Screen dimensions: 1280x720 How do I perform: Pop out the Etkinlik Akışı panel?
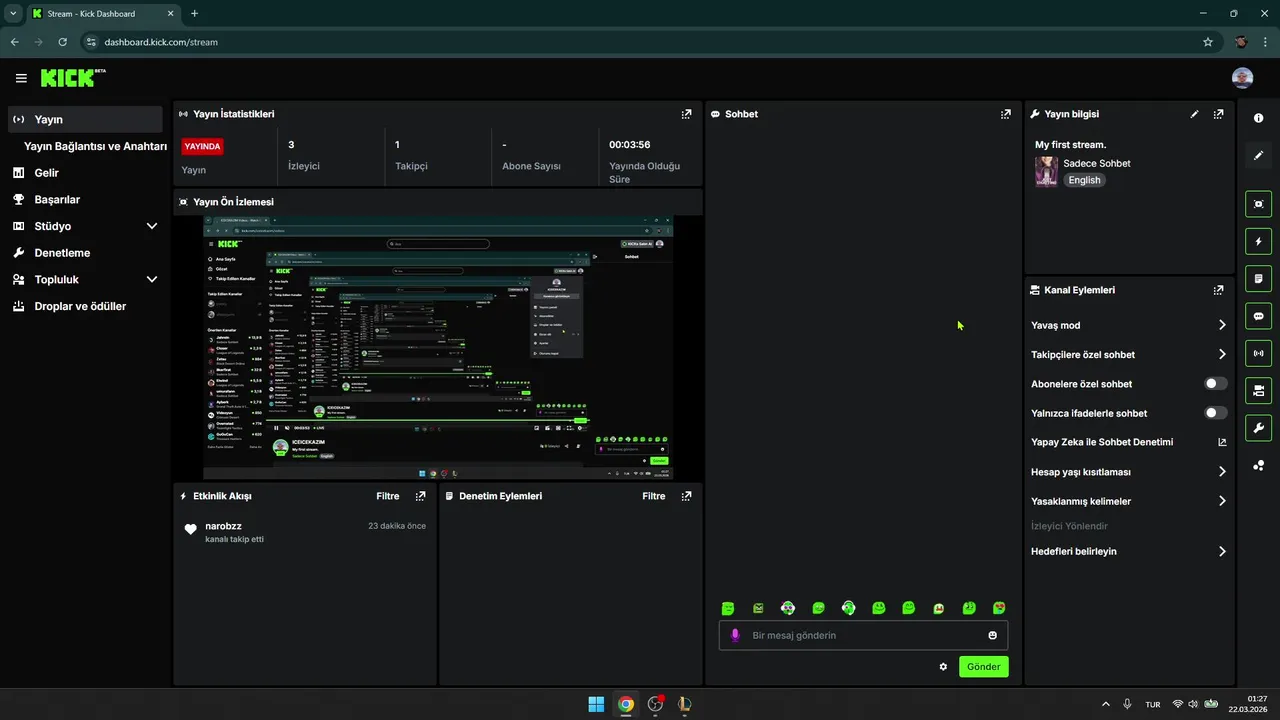(420, 496)
